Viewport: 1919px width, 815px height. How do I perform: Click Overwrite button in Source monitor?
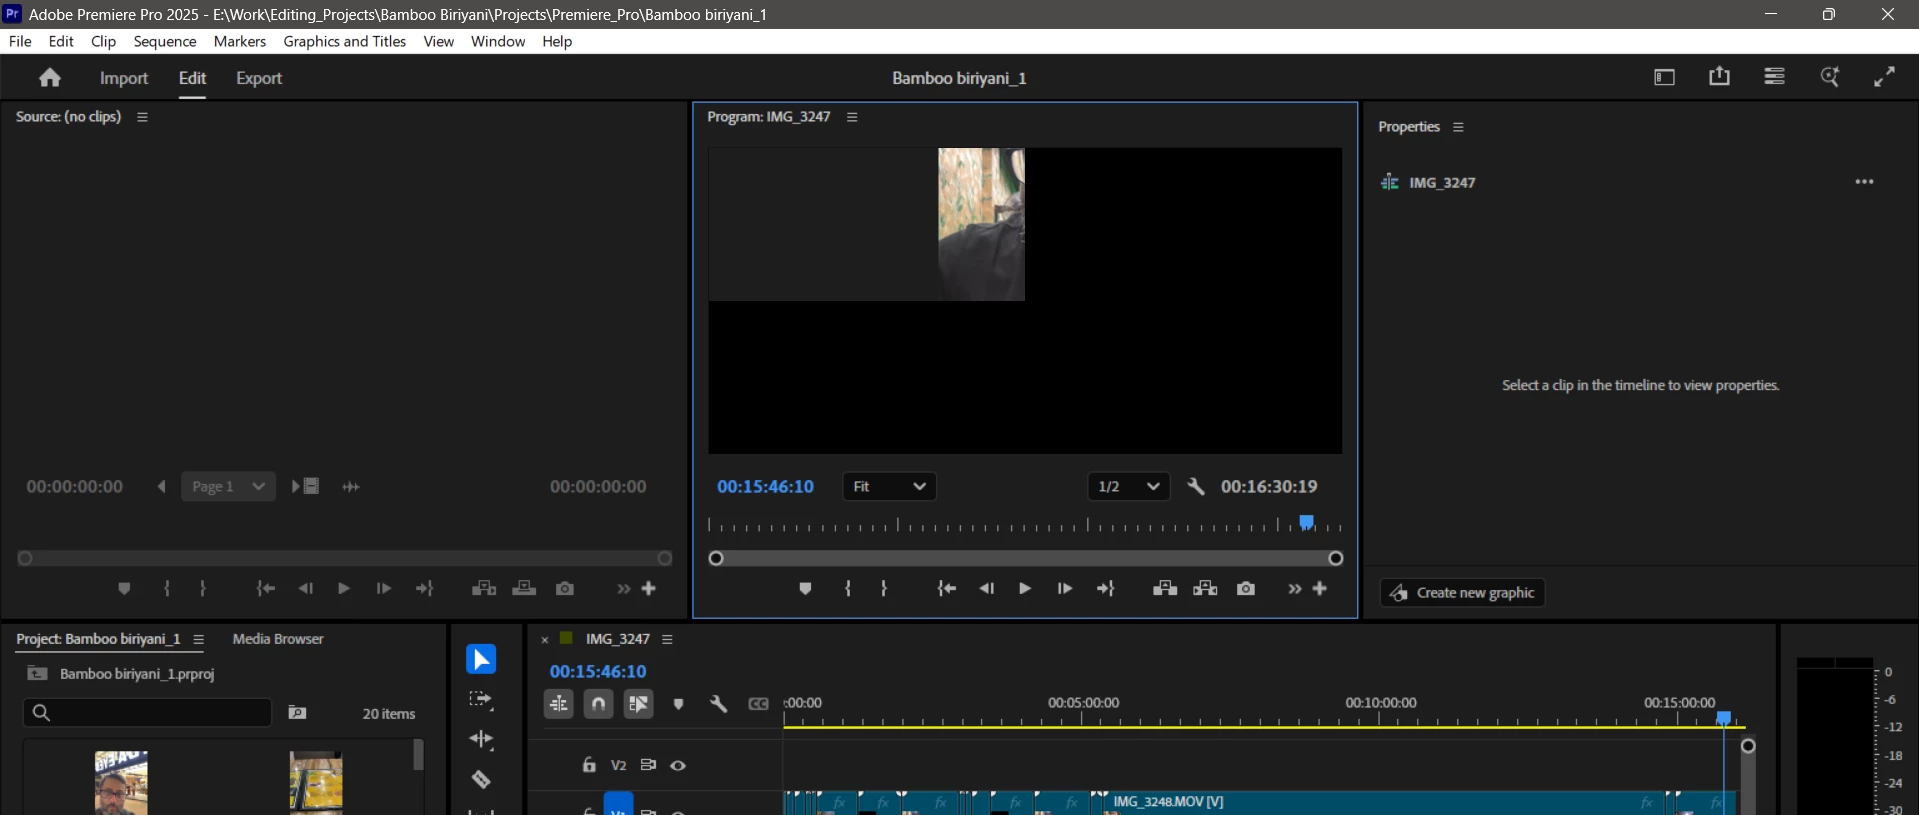coord(524,589)
